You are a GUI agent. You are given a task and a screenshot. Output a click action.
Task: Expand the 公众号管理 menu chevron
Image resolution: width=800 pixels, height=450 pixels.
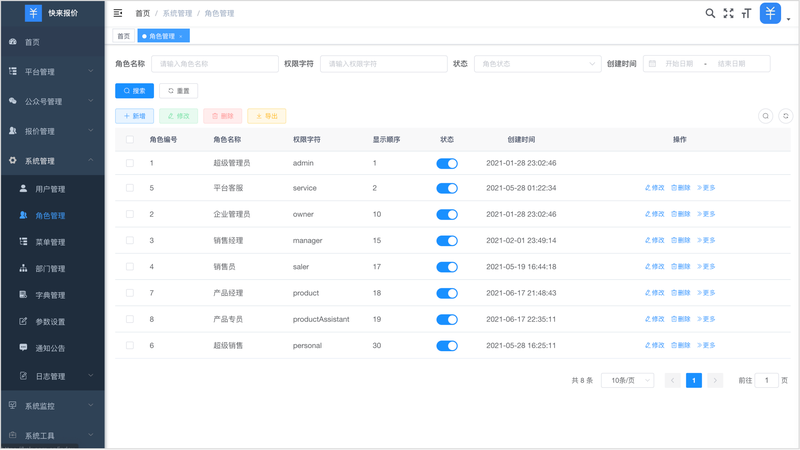tap(91, 101)
